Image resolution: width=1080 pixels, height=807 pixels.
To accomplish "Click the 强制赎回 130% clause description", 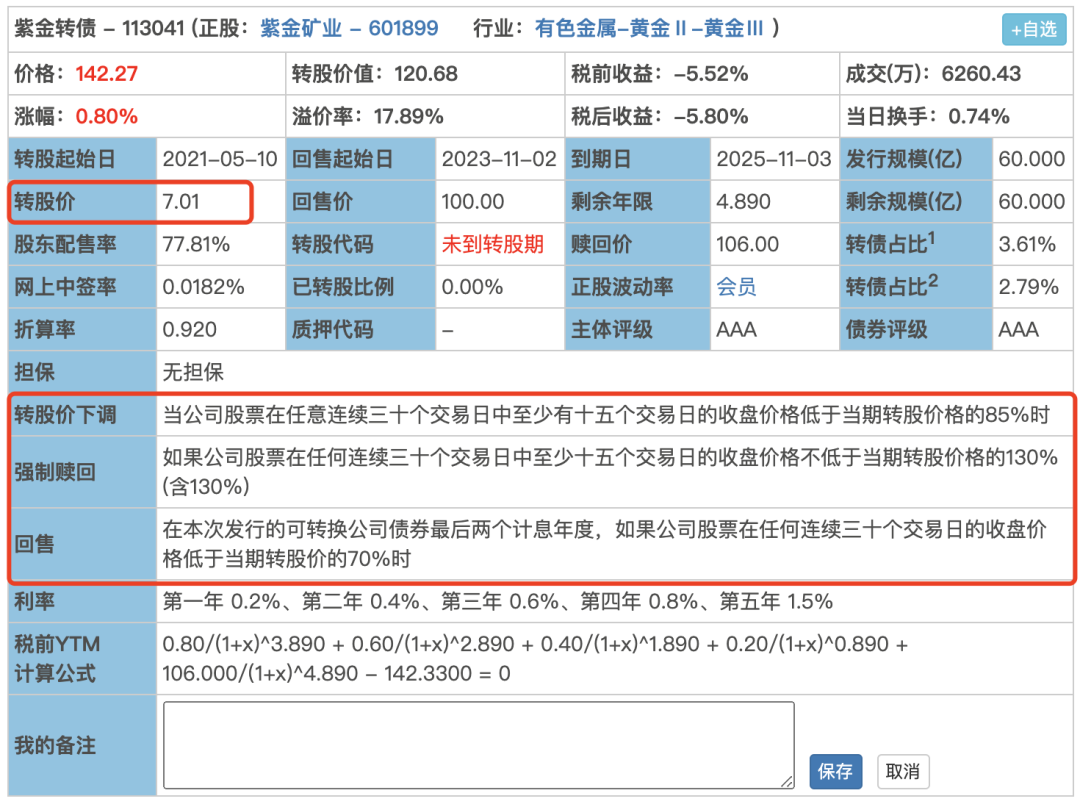I will [610, 472].
